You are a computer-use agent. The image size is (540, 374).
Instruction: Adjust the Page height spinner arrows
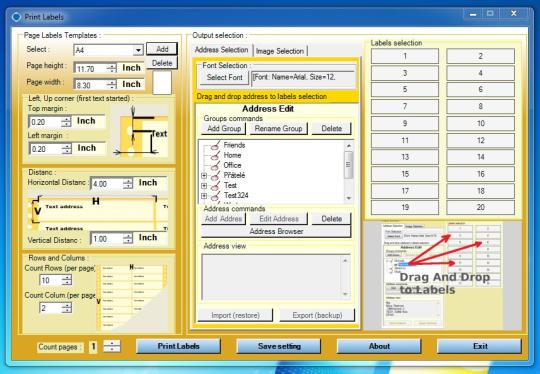tap(112, 69)
